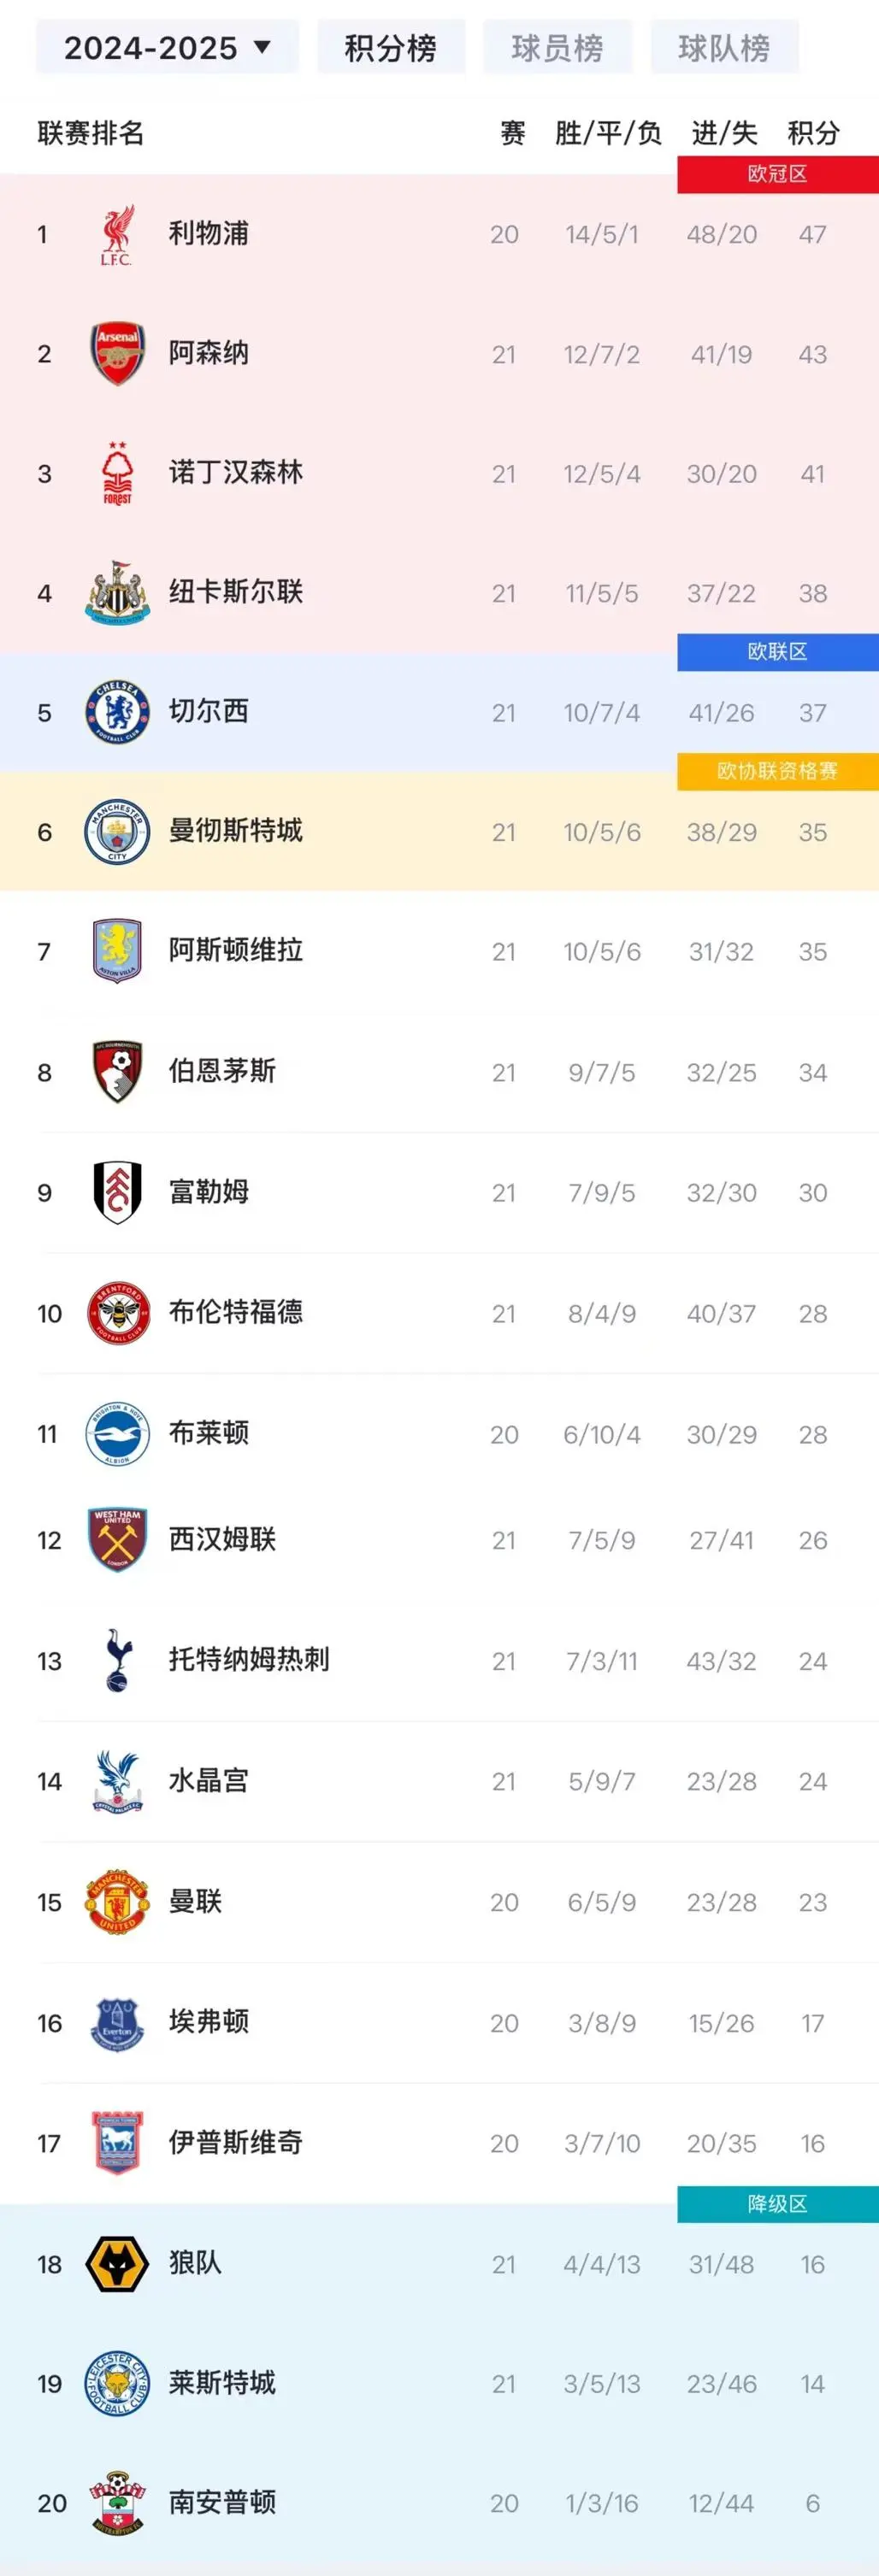The height and width of the screenshot is (2576, 879).
Task: Open the 阿斯顿维拉 team name
Action: 236,950
